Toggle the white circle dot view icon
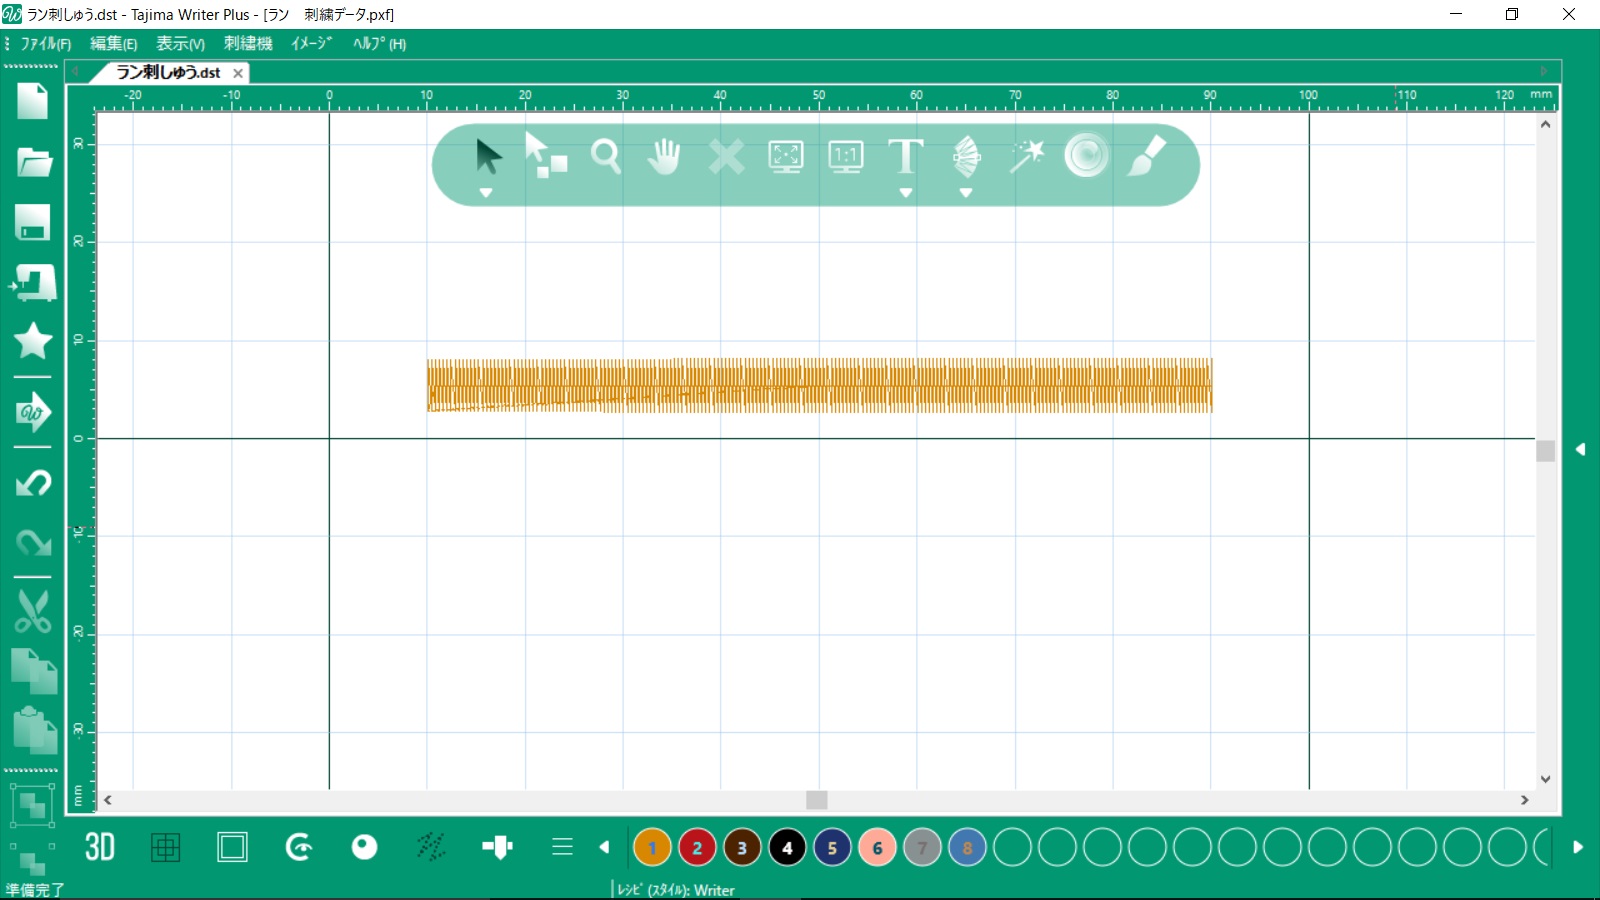This screenshot has width=1600, height=900. pos(365,847)
